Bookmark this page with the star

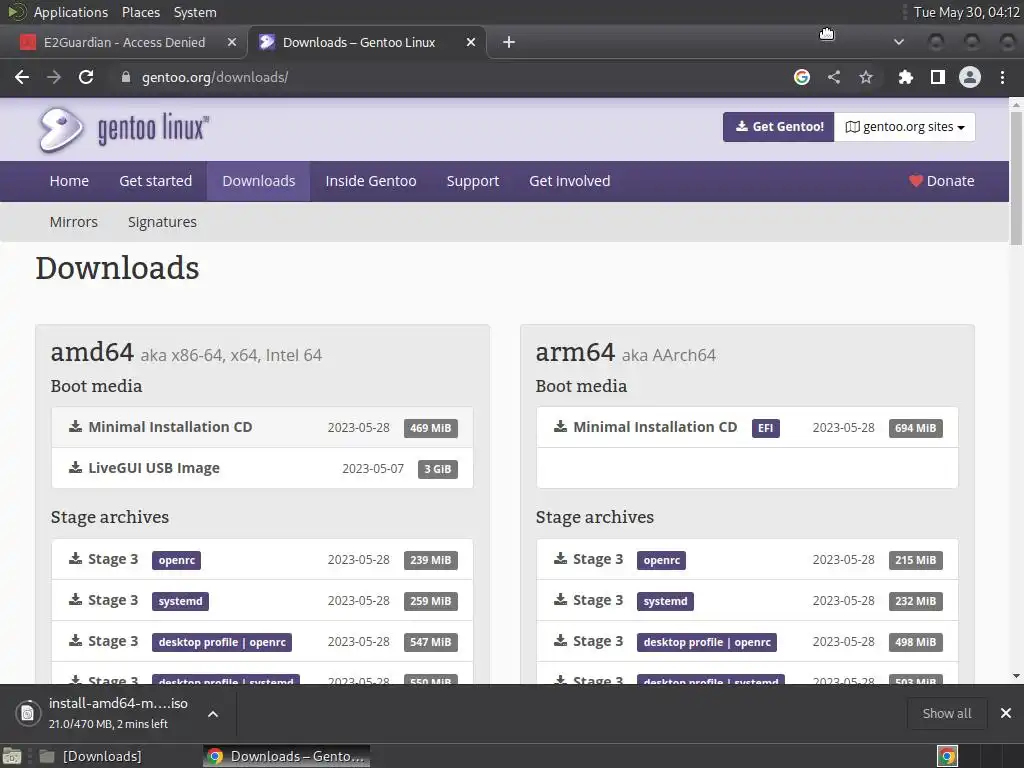(x=866, y=77)
